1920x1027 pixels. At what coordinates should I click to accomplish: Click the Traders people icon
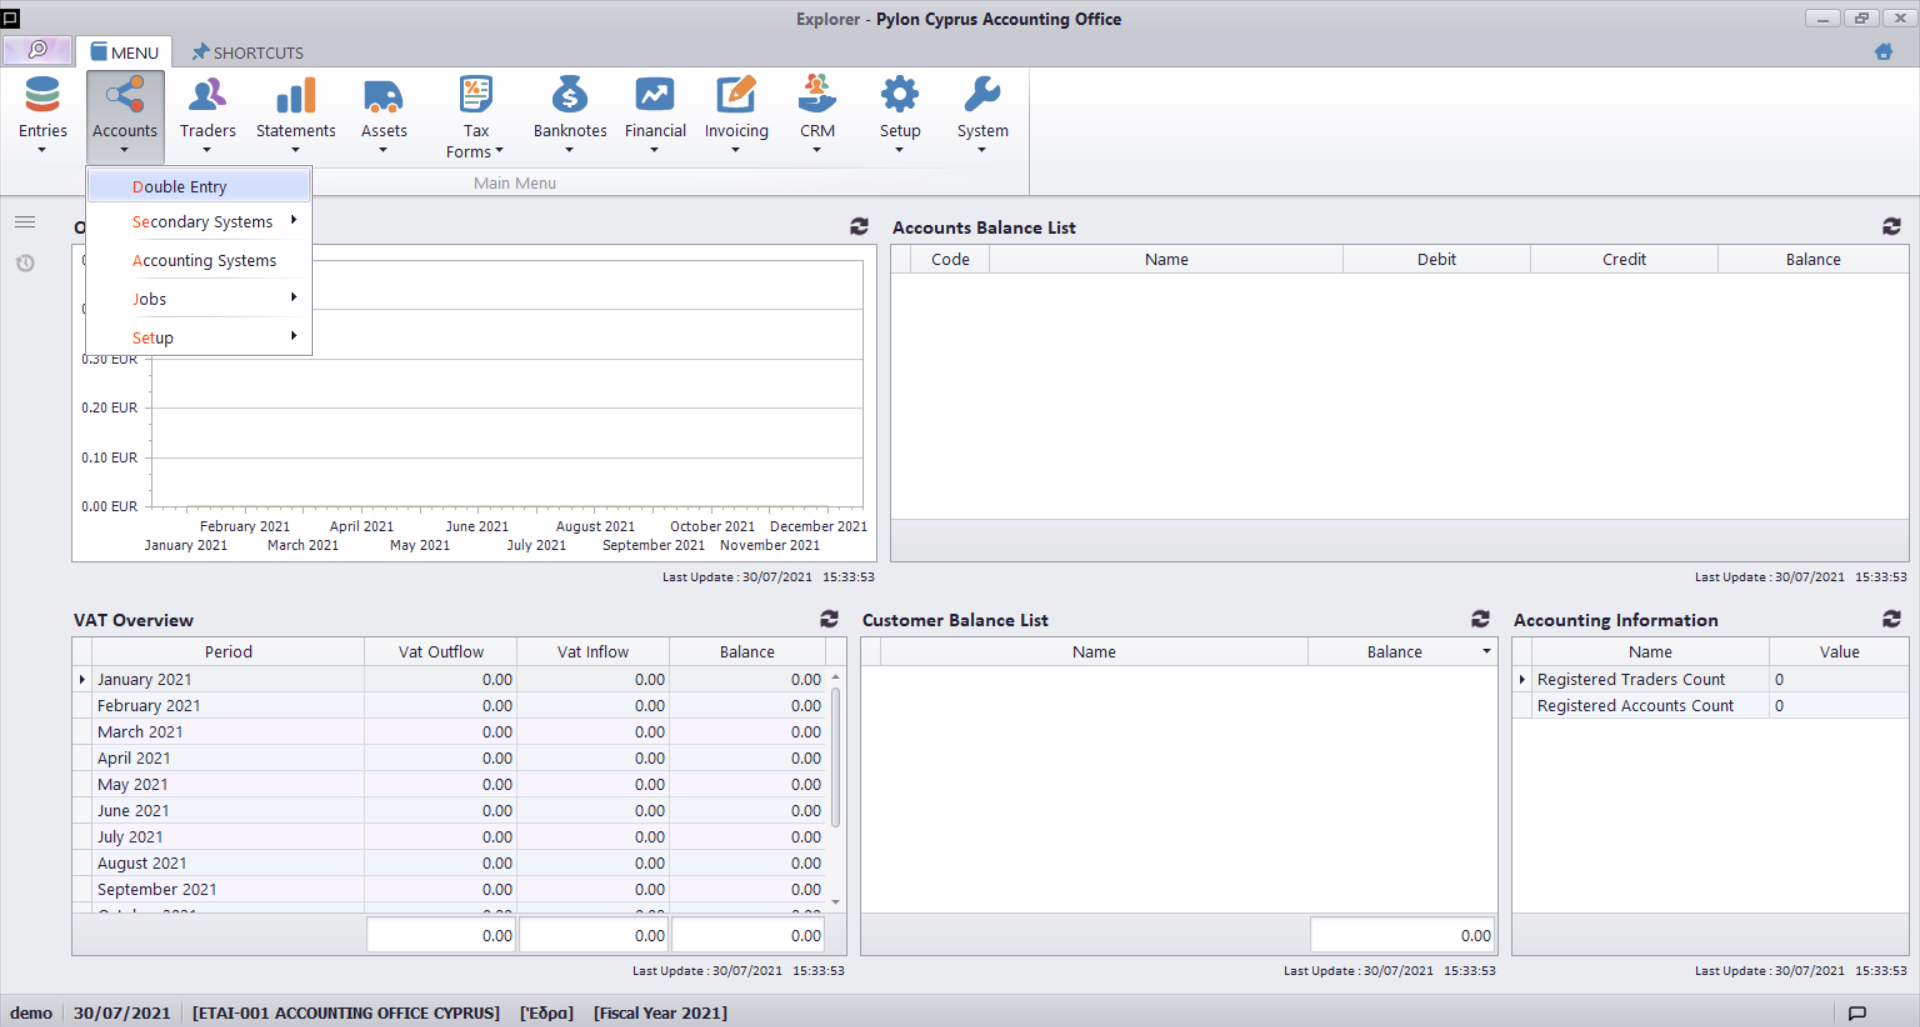207,96
